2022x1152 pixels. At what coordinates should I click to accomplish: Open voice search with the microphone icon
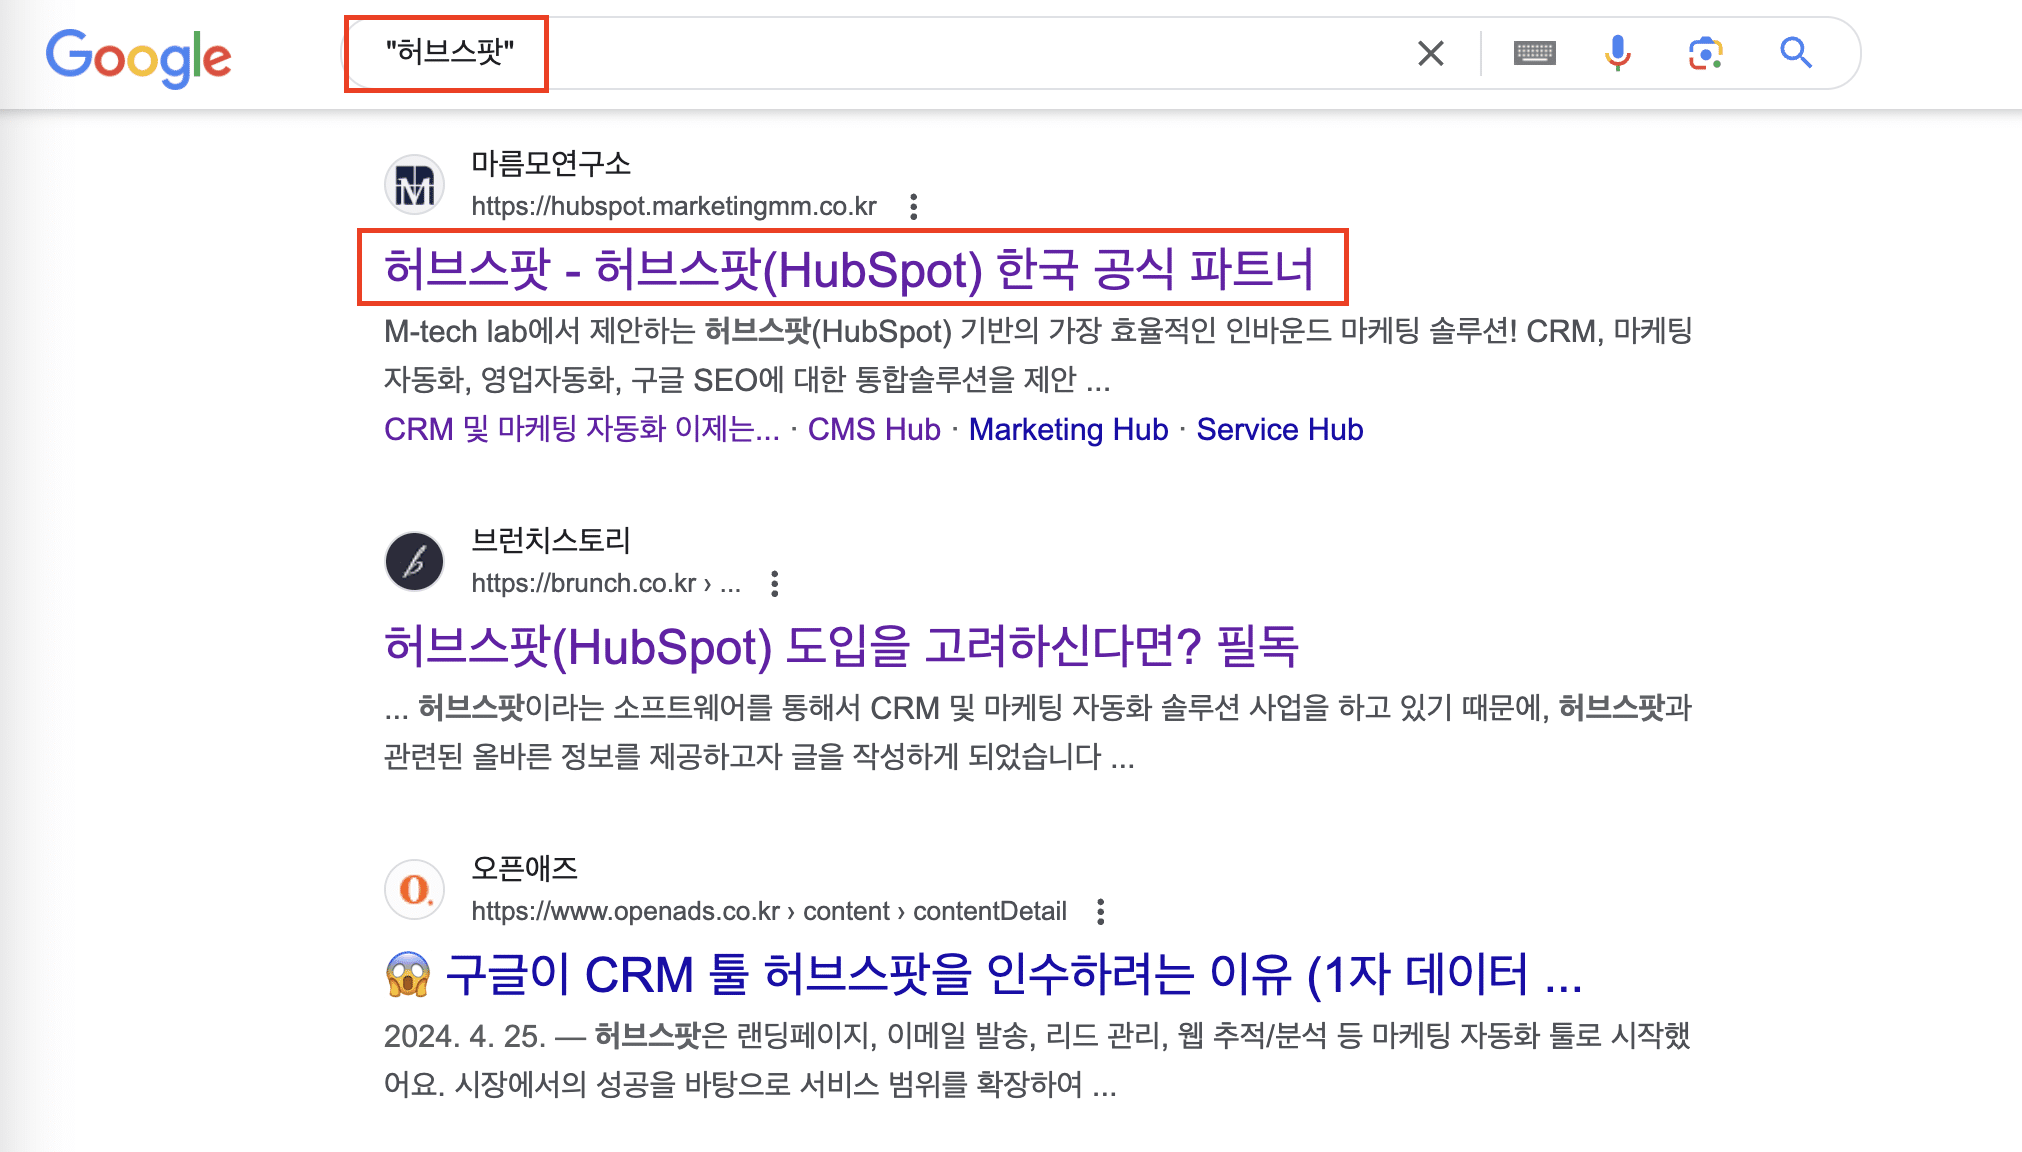(x=1617, y=54)
